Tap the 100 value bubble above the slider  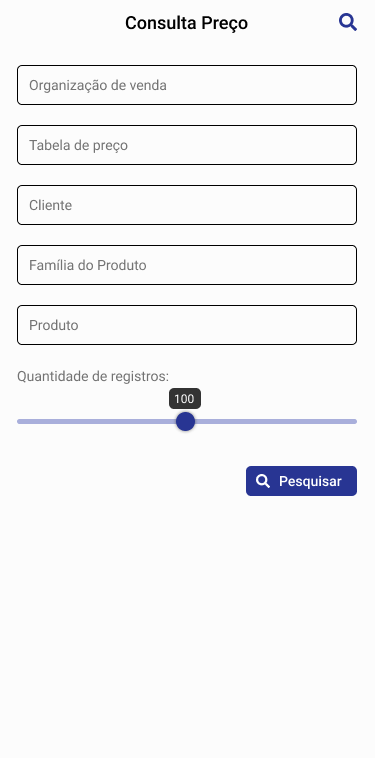point(185,399)
